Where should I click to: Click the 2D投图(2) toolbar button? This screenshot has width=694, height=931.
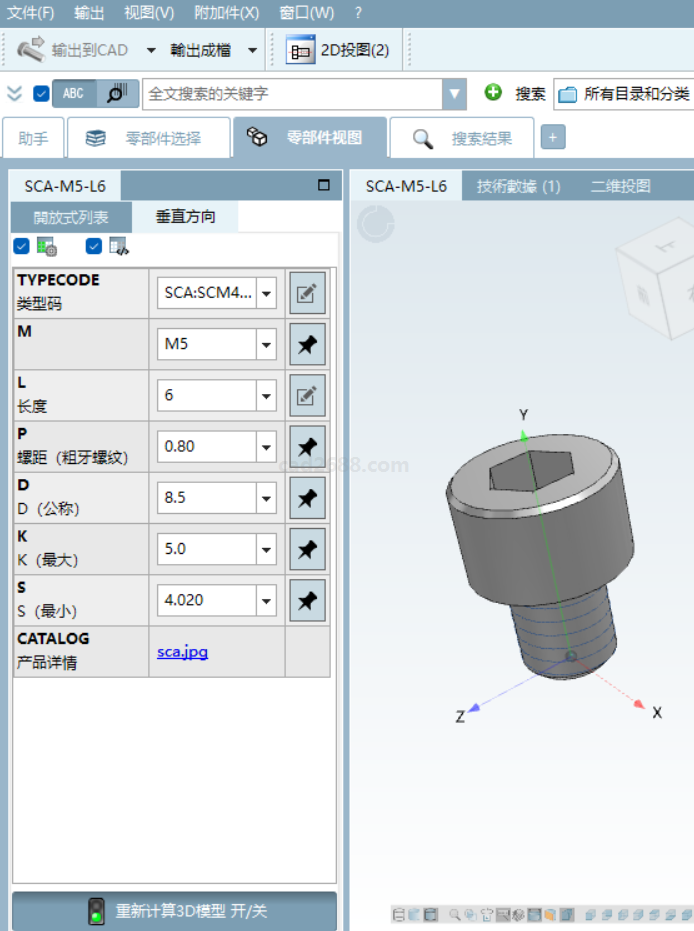pyautogui.click(x=338, y=49)
